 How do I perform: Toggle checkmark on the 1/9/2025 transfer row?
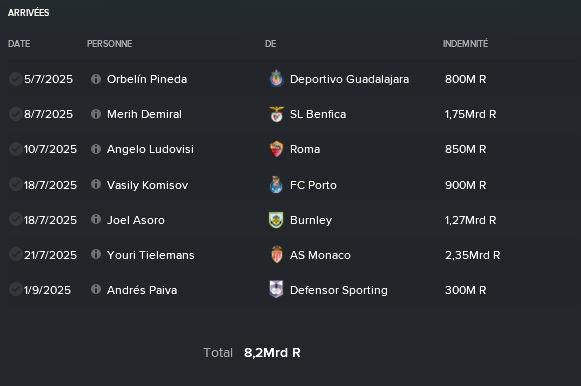(15, 289)
